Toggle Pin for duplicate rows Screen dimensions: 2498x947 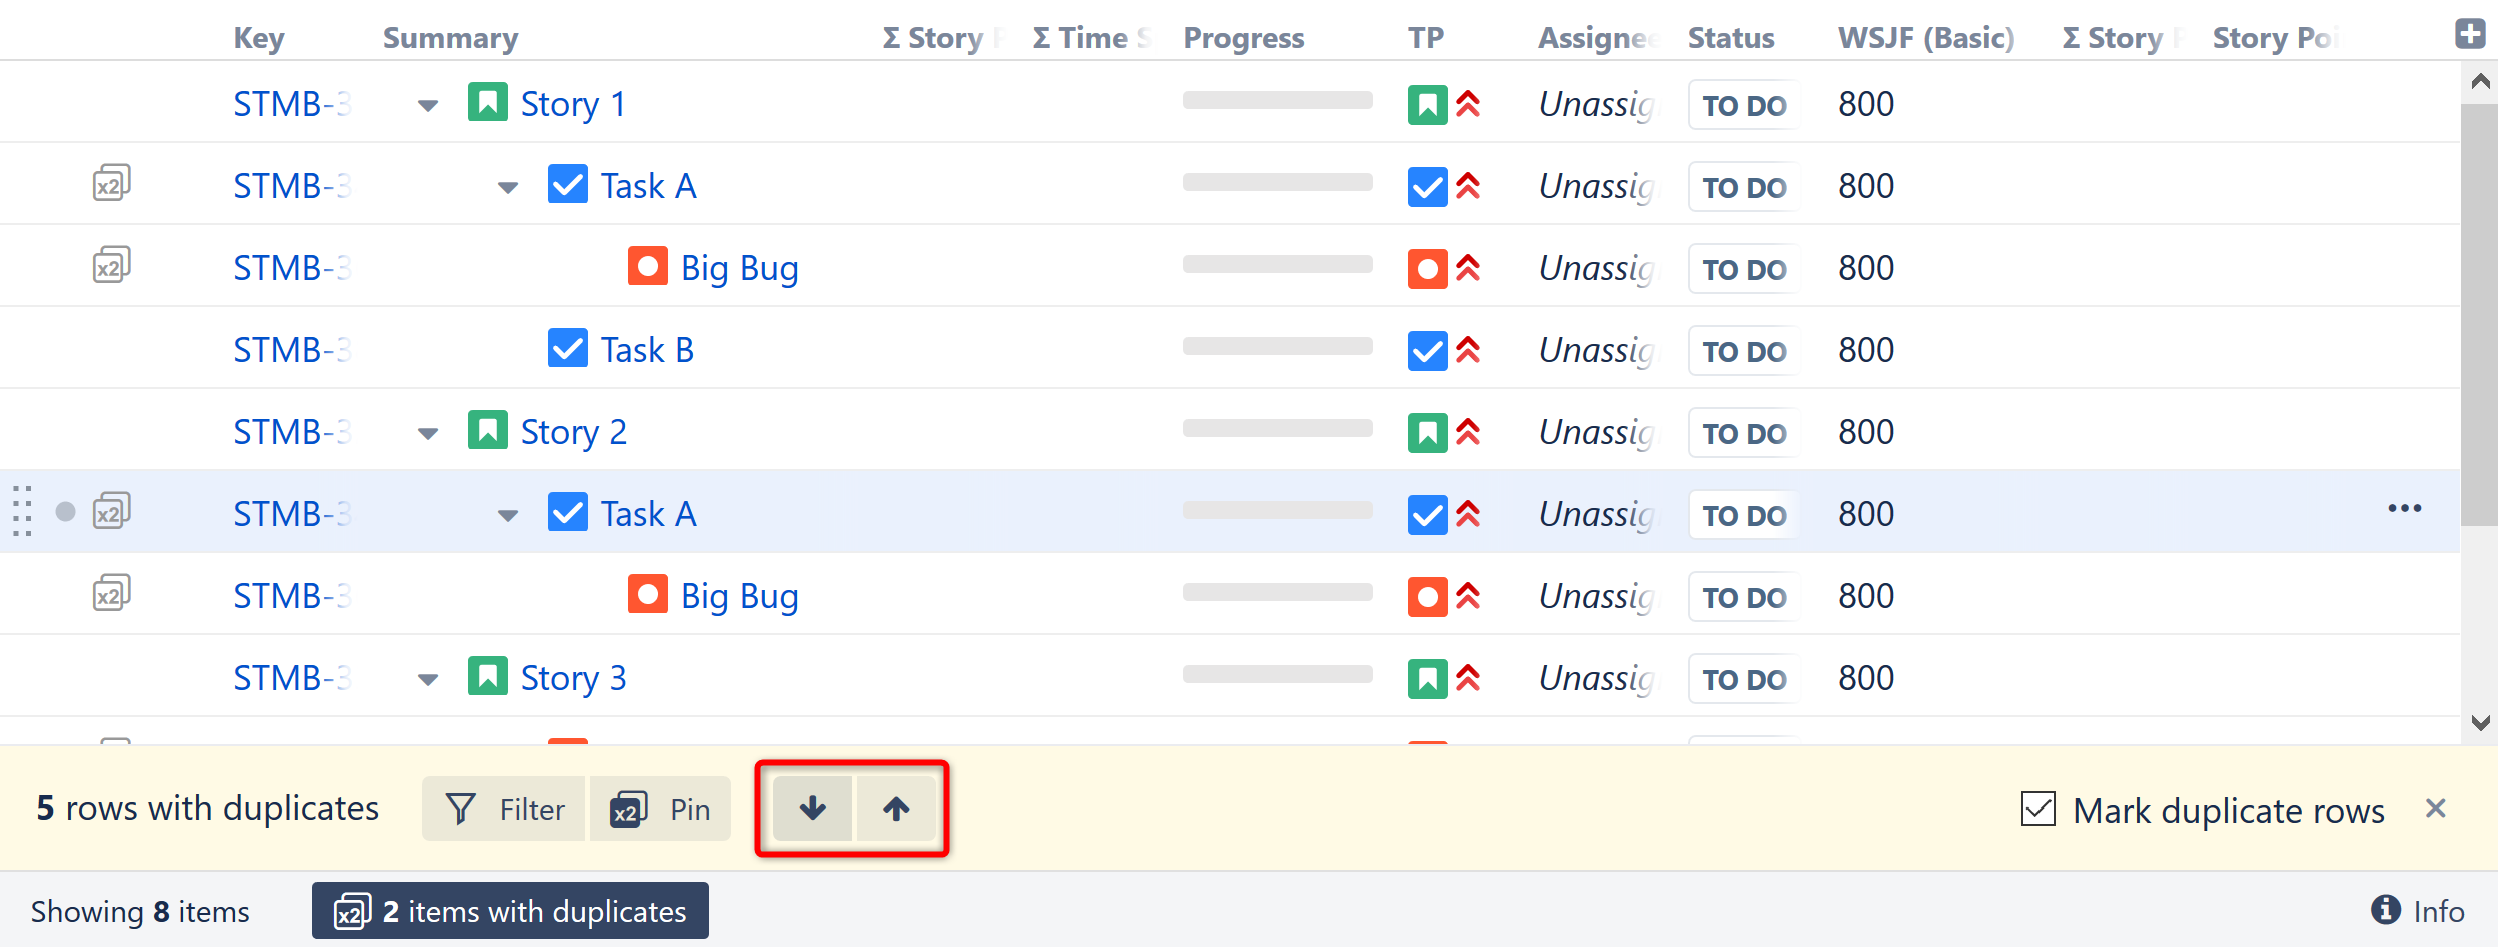(661, 809)
